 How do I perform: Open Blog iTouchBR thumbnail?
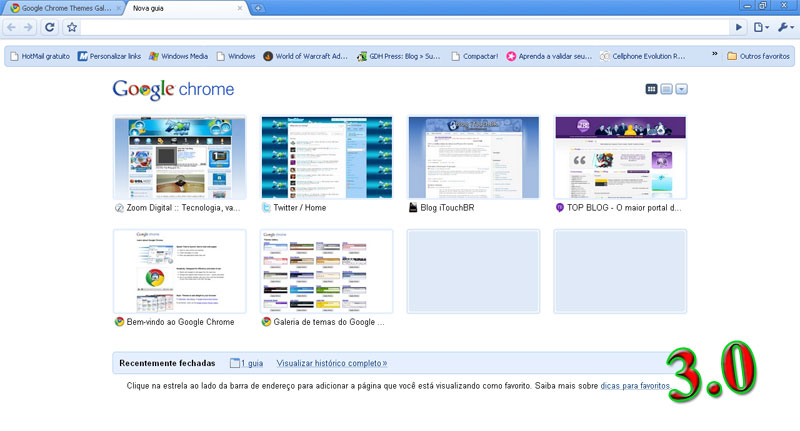(473, 158)
